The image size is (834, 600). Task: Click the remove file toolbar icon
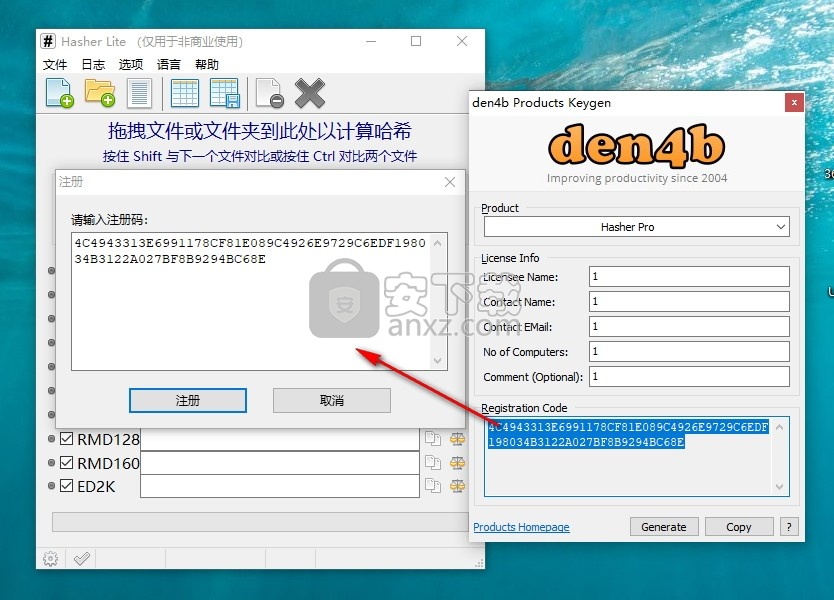270,93
